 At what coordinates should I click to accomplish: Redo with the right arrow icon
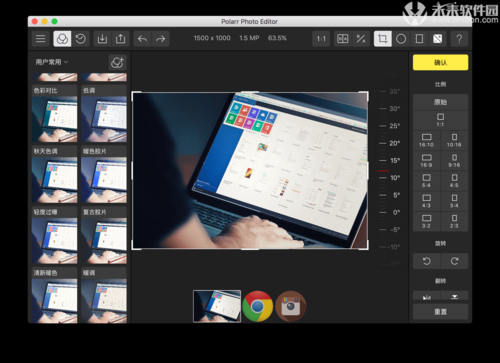(x=161, y=39)
